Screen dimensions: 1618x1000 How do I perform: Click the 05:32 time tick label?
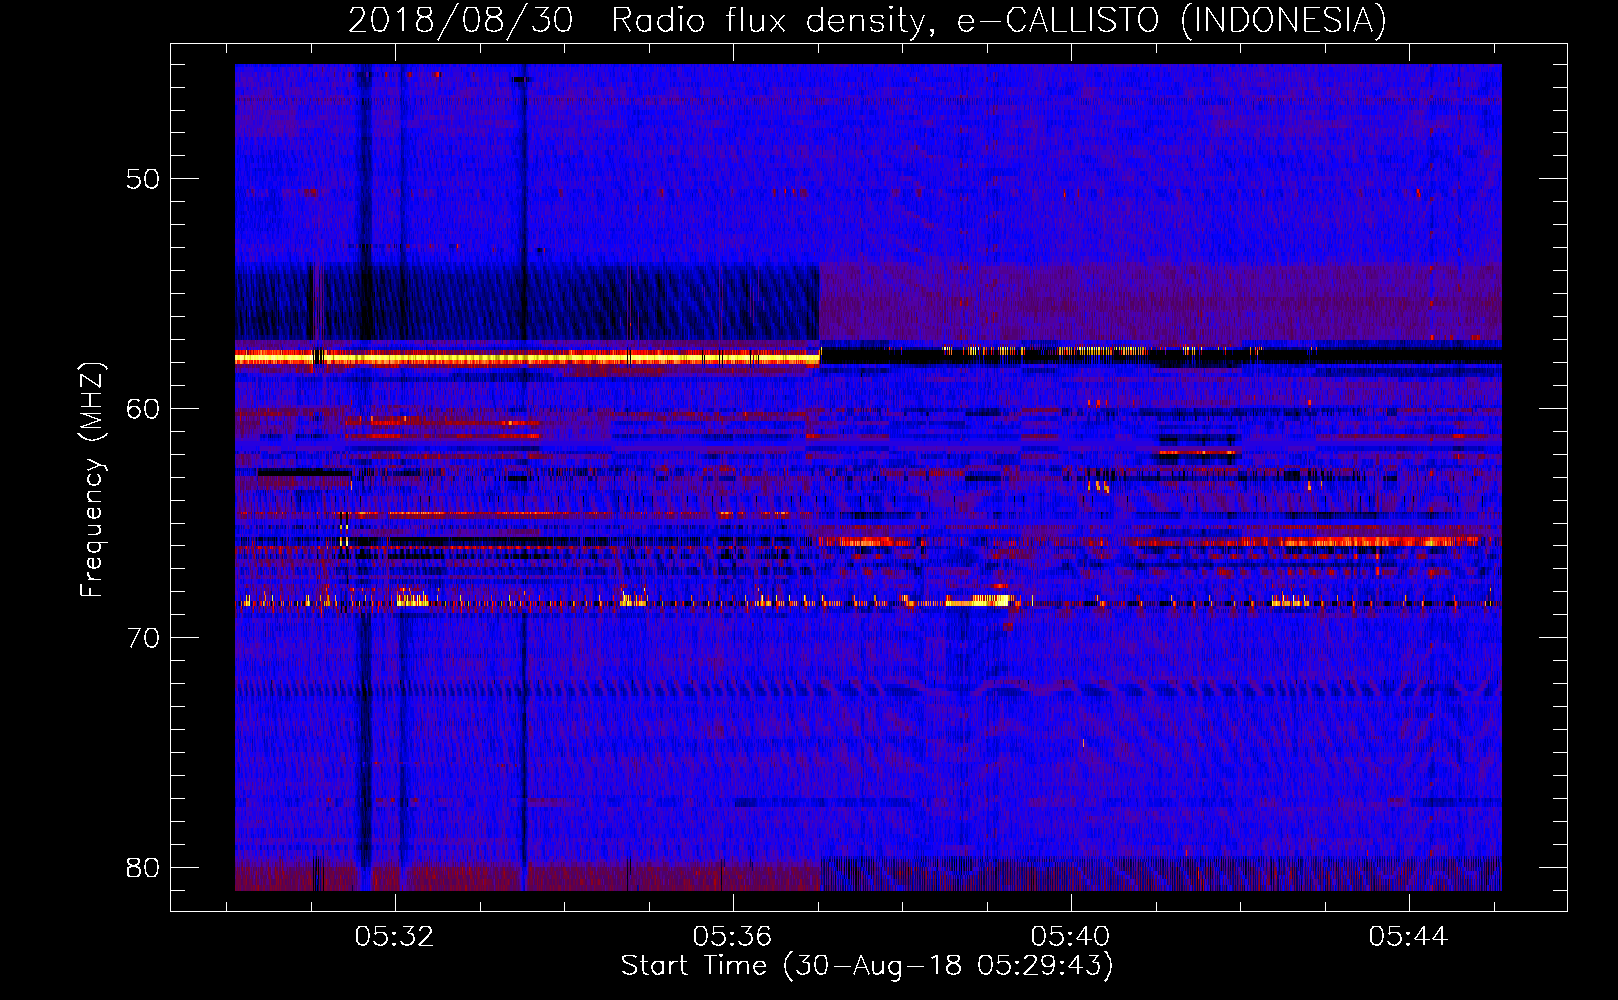click(x=395, y=936)
